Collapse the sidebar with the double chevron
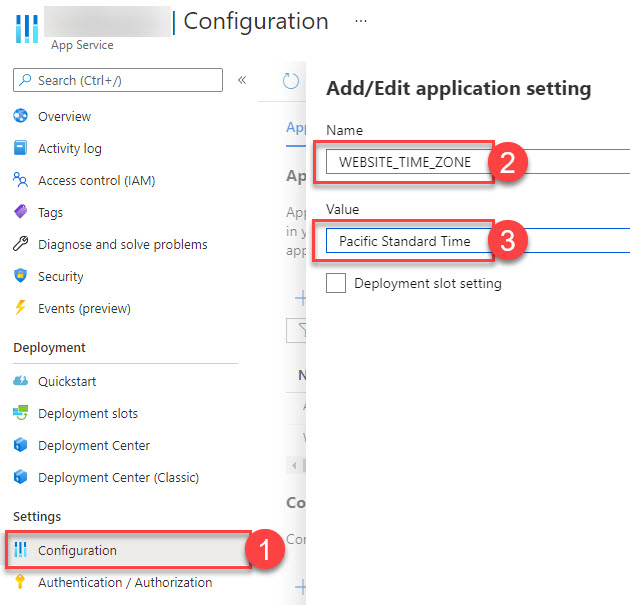The height and width of the screenshot is (605, 630). coord(242,80)
